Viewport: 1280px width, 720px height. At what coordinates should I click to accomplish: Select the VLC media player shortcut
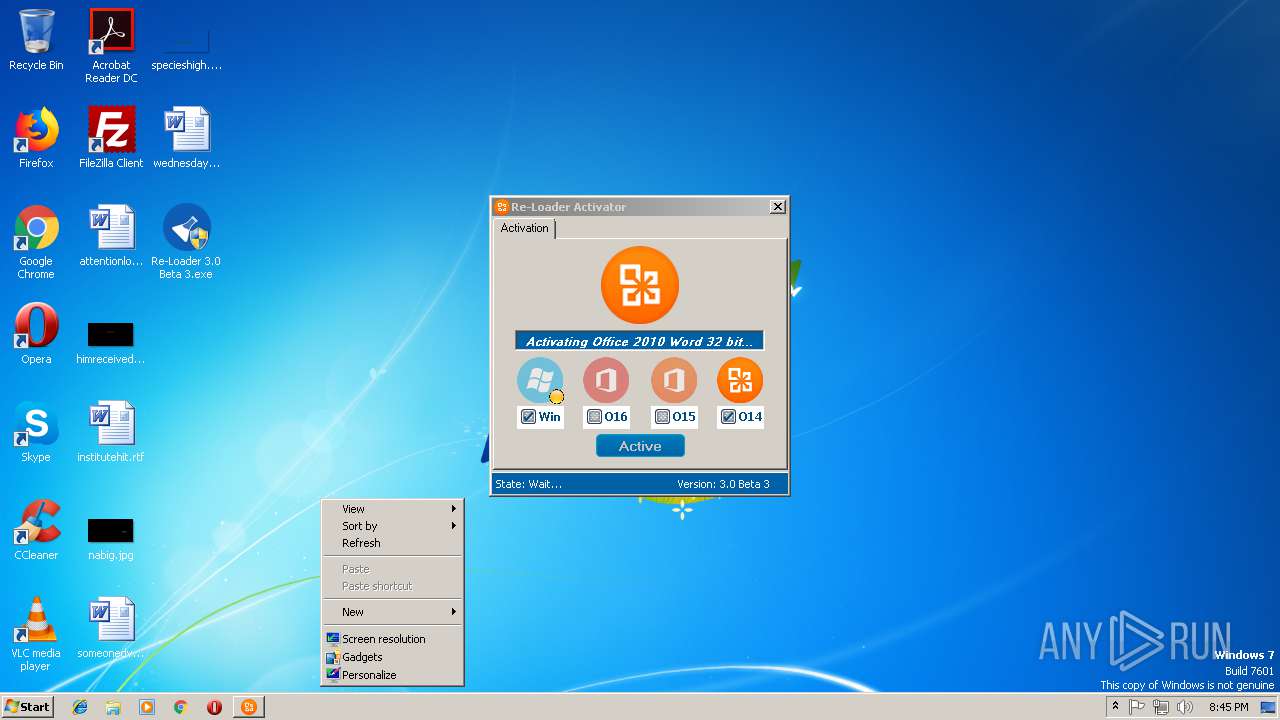(x=36, y=634)
